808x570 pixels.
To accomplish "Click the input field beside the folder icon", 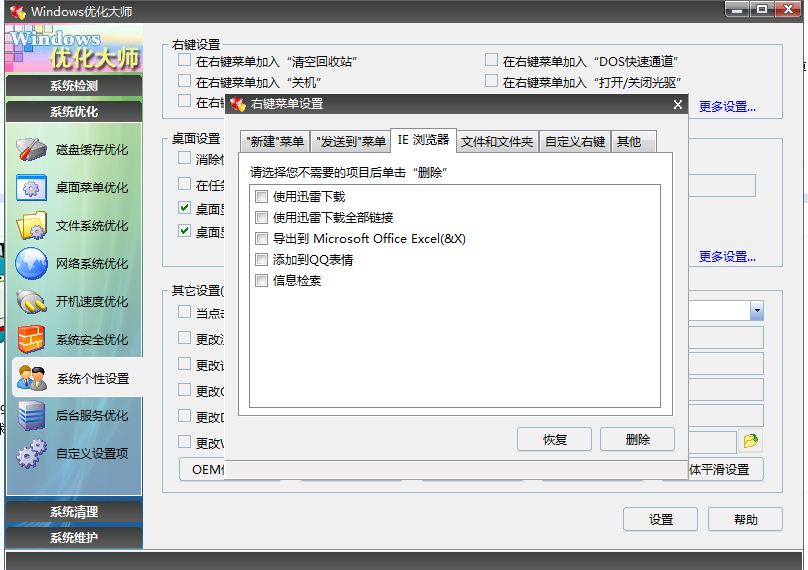I will 712,442.
